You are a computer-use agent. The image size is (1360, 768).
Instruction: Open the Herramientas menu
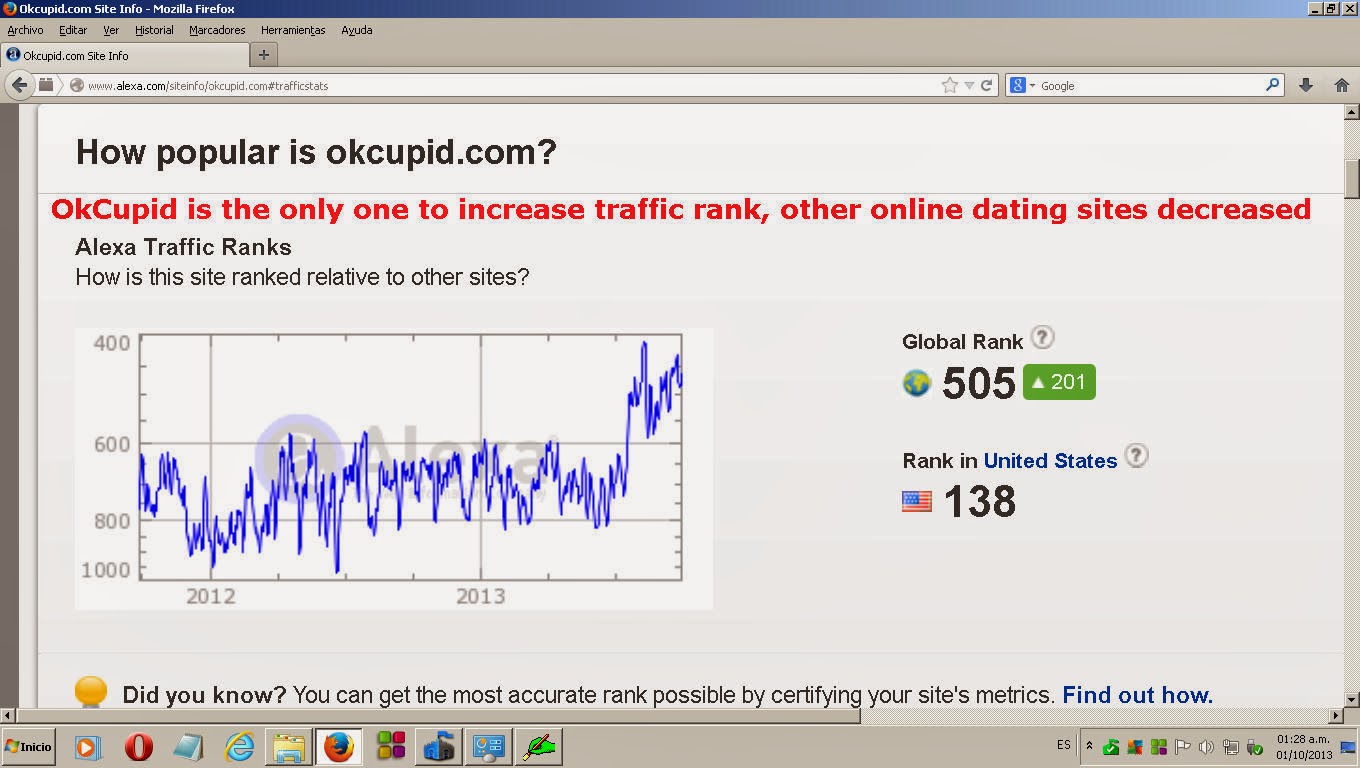click(x=293, y=30)
